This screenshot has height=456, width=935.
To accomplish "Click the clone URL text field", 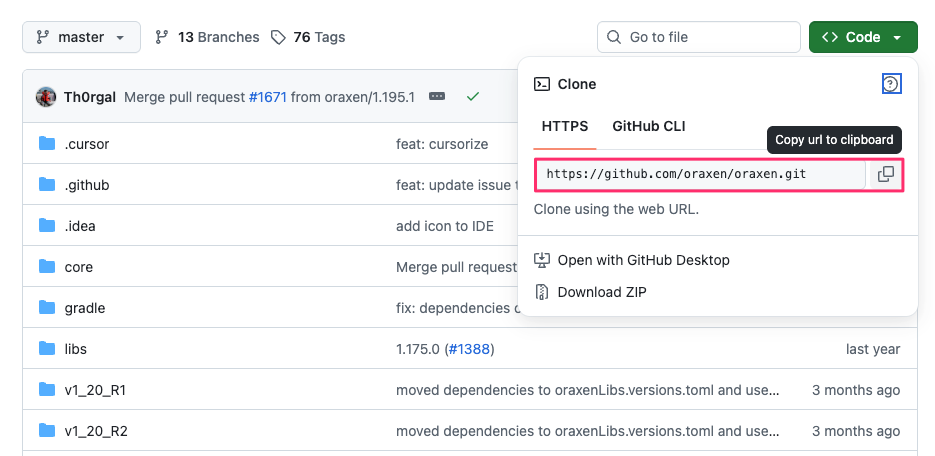I will click(701, 174).
